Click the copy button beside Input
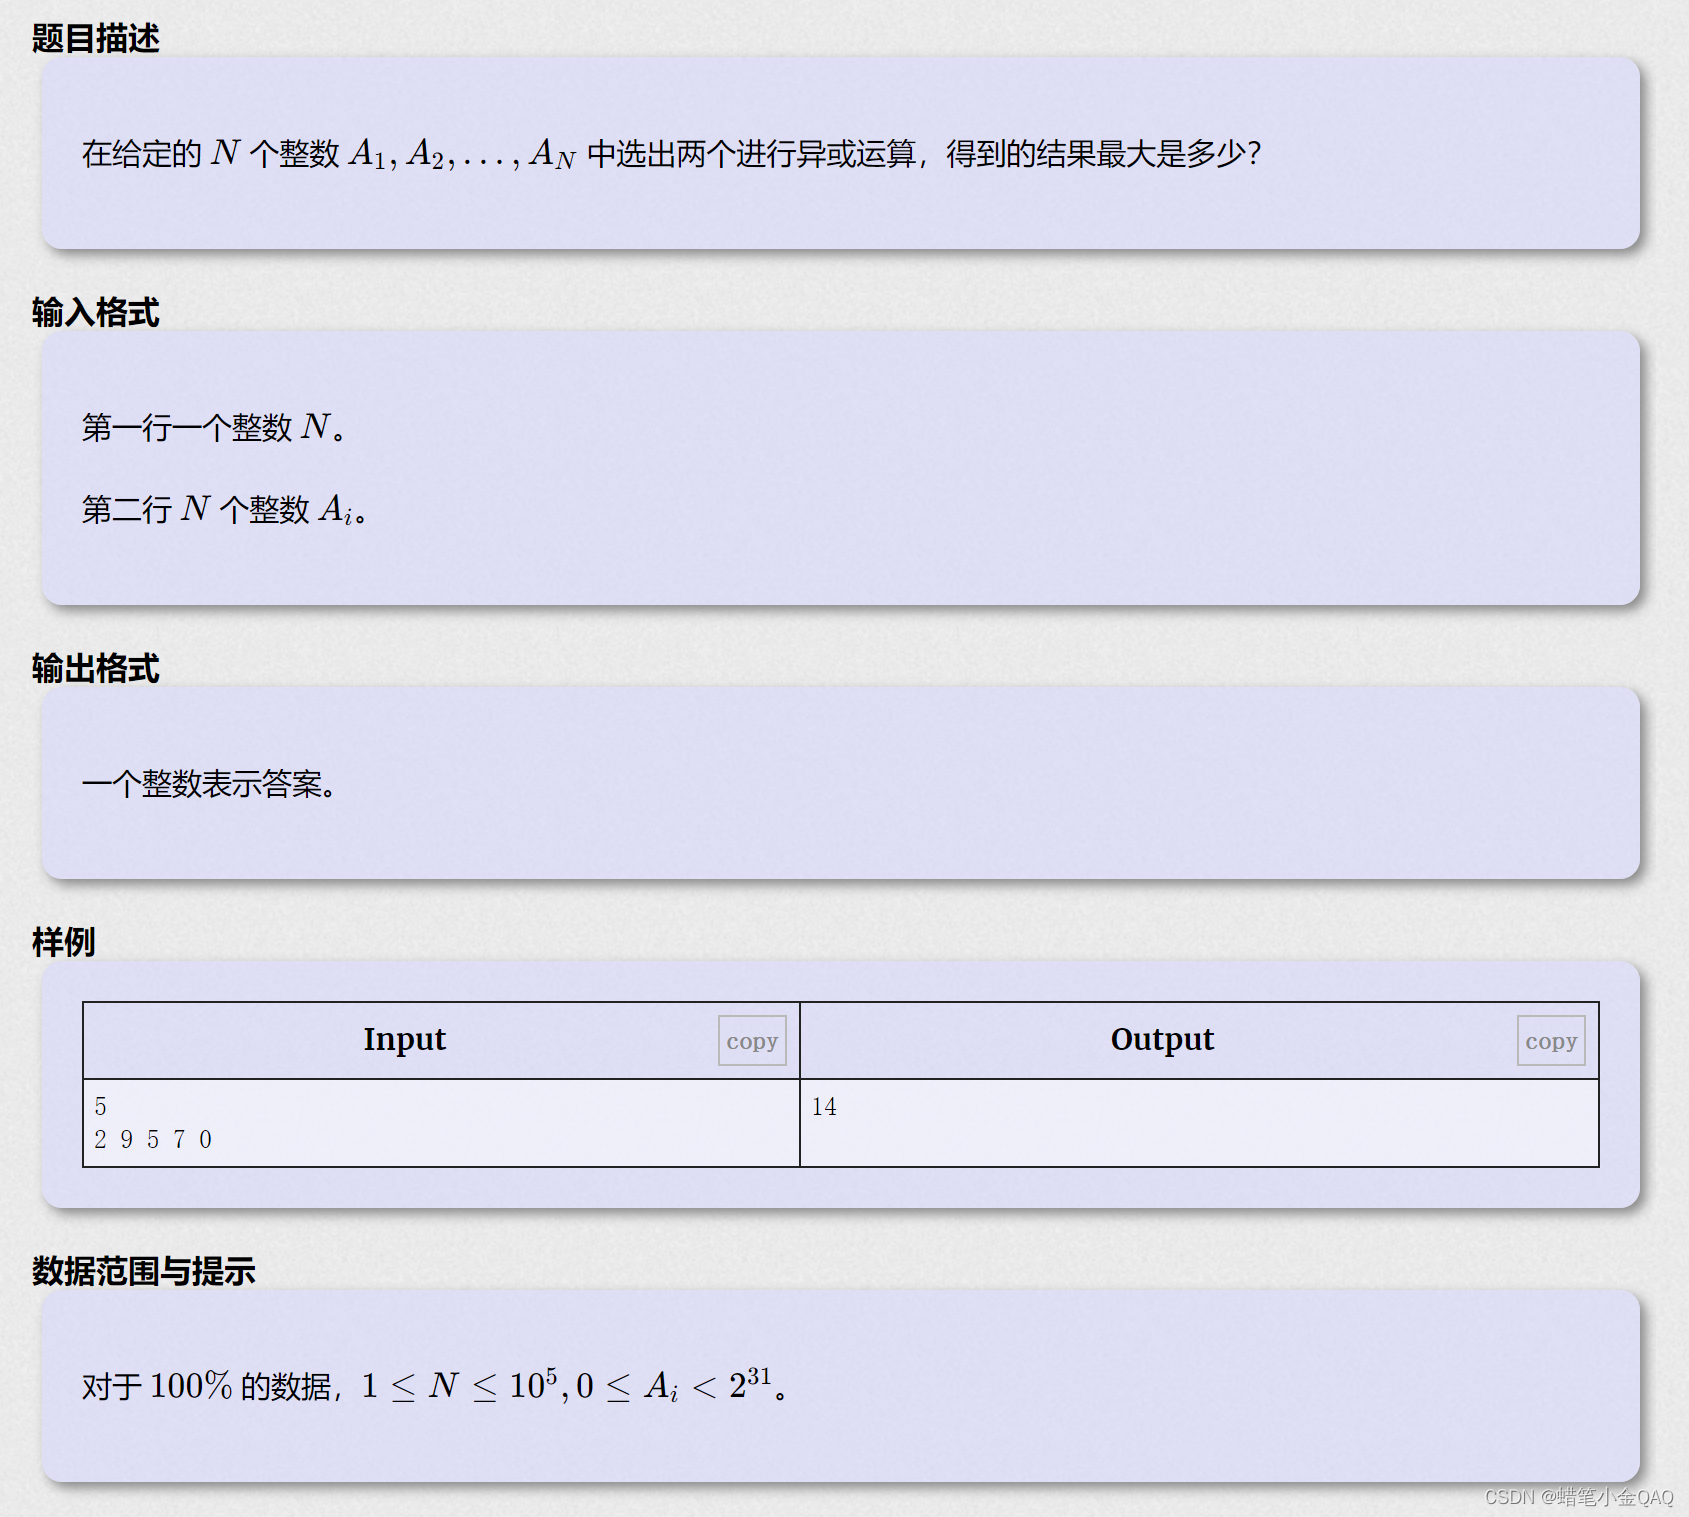 752,1041
